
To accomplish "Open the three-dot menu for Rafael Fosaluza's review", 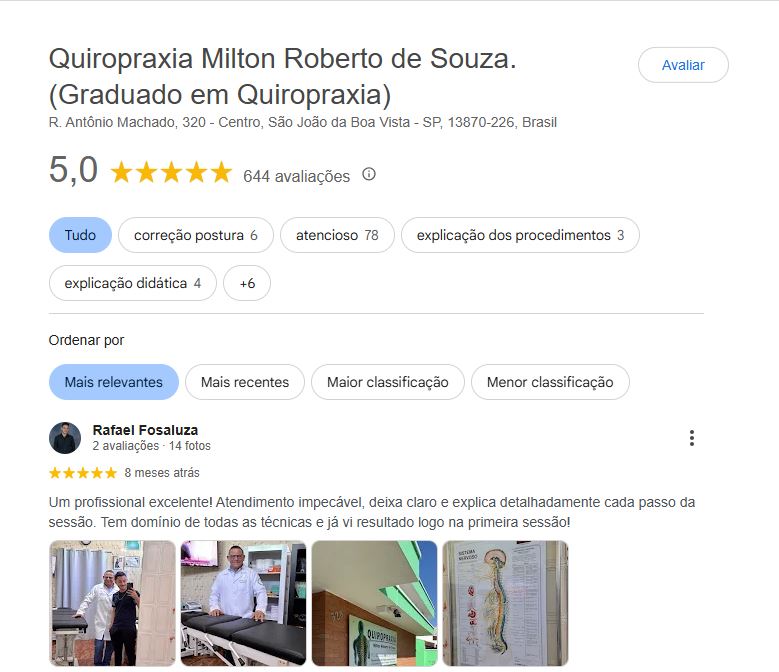I will 692,438.
